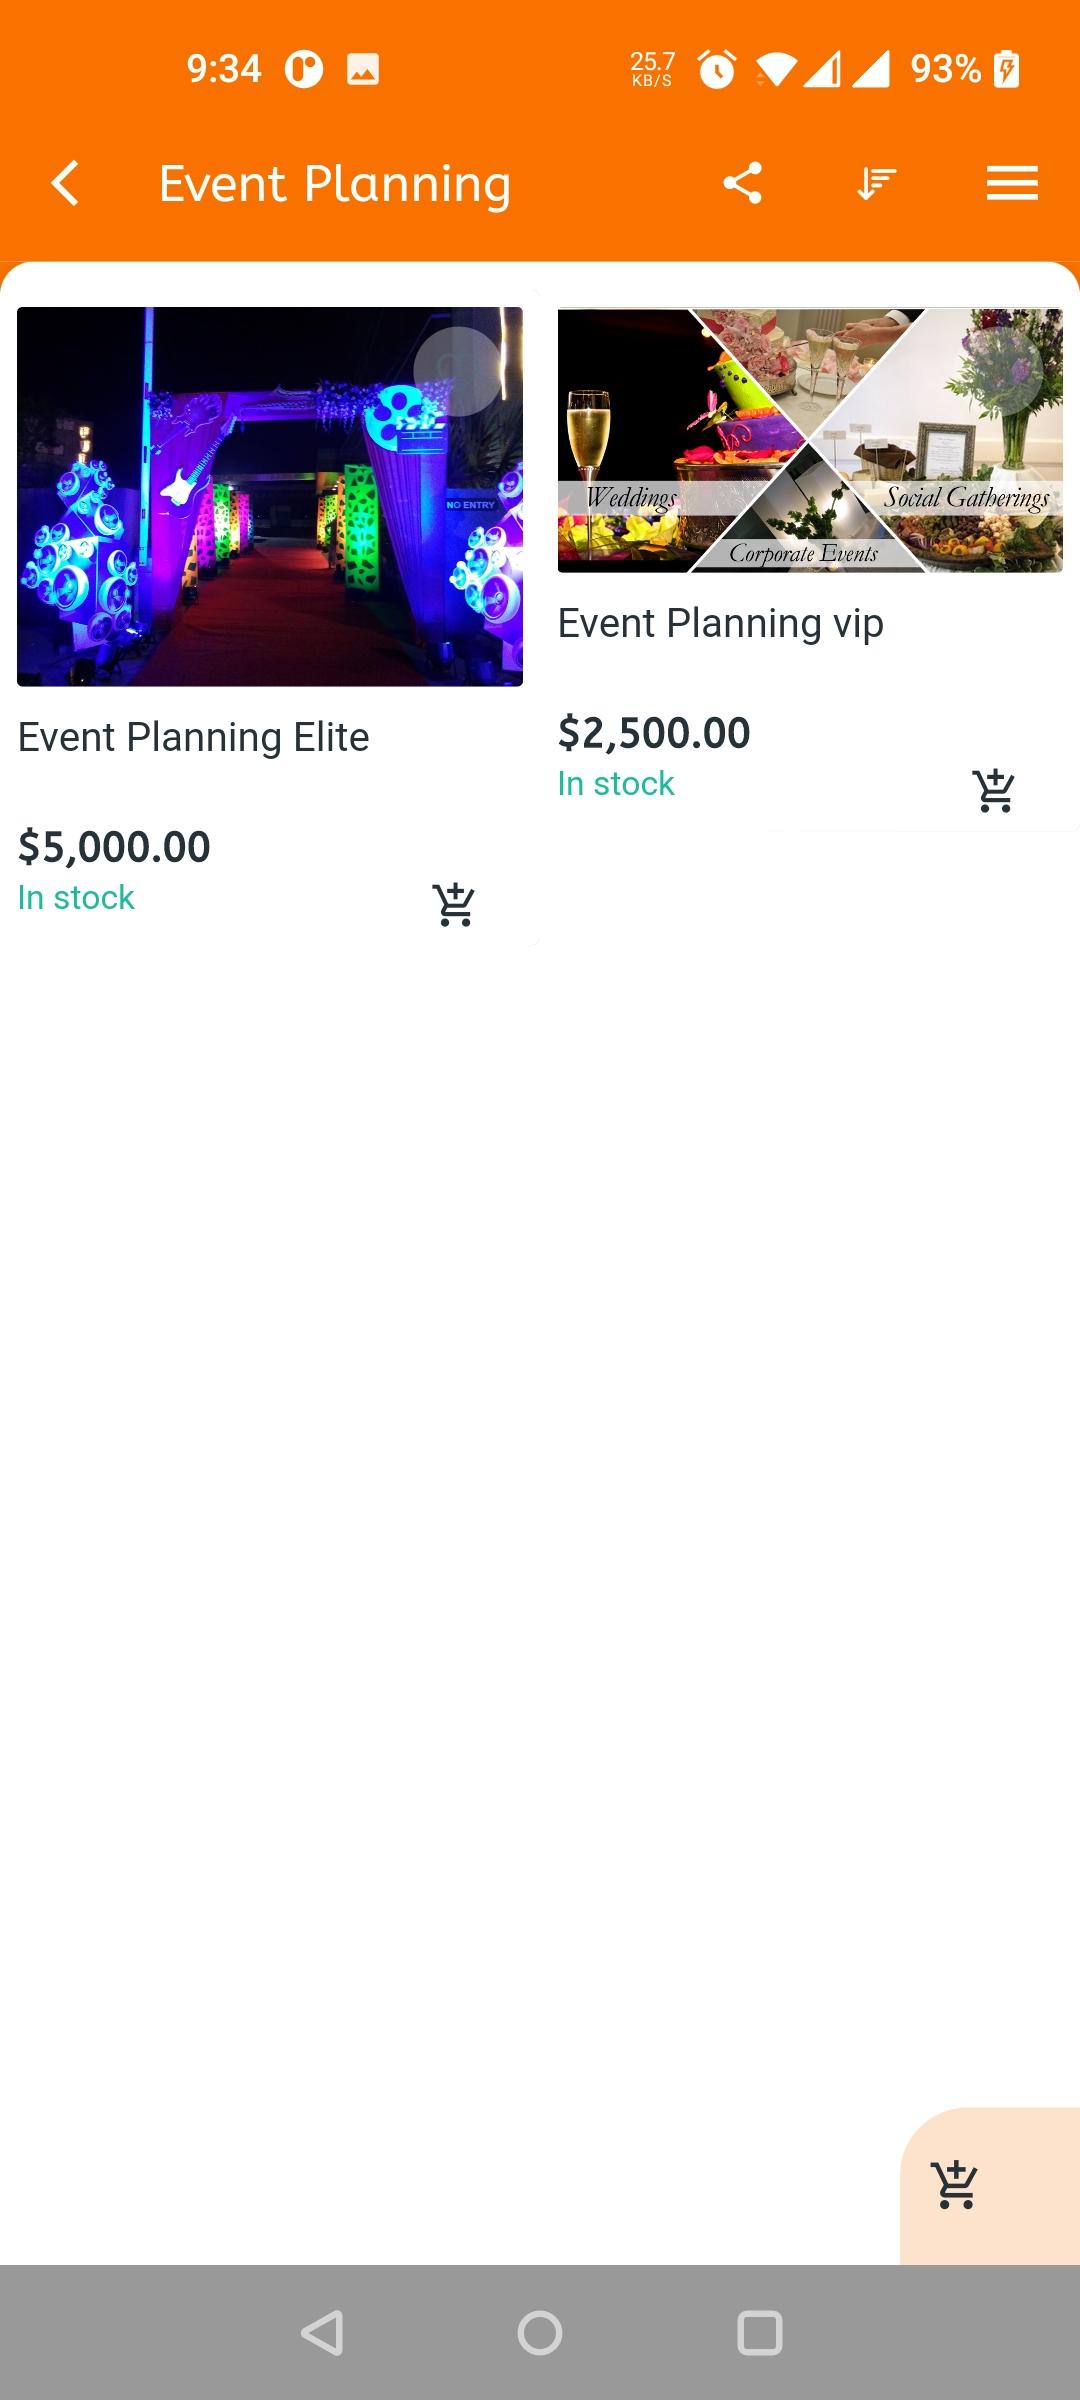The image size is (1080, 2400).
Task: Open Event Planning Elite product image
Action: [x=270, y=497]
